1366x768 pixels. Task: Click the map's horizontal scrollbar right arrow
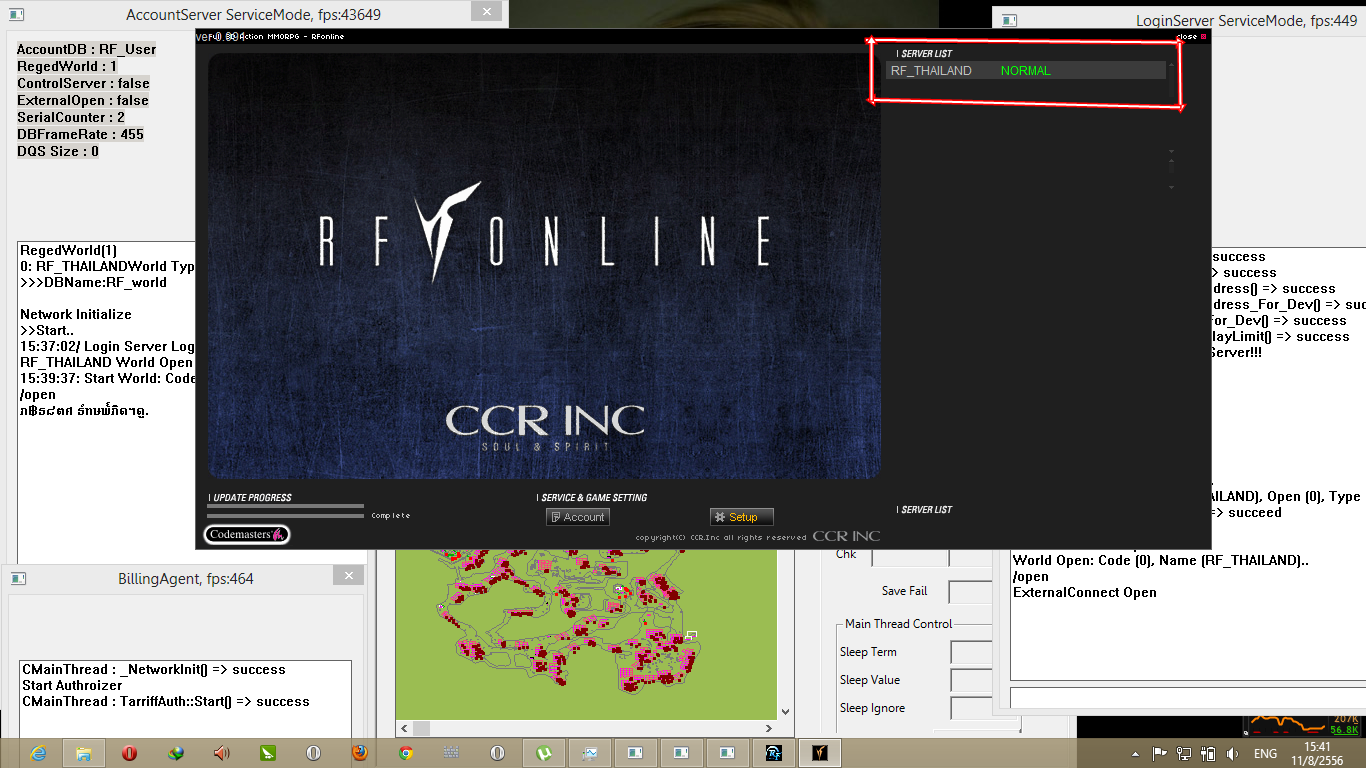coord(769,729)
